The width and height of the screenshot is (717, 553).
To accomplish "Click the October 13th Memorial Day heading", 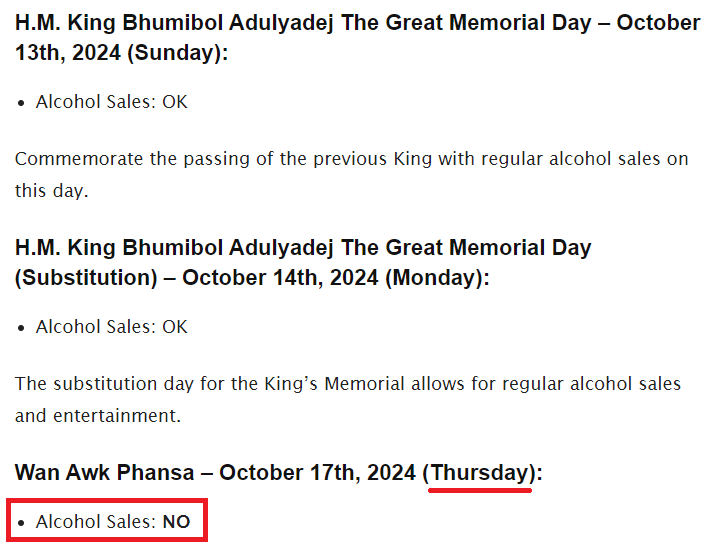I will 358,38.
